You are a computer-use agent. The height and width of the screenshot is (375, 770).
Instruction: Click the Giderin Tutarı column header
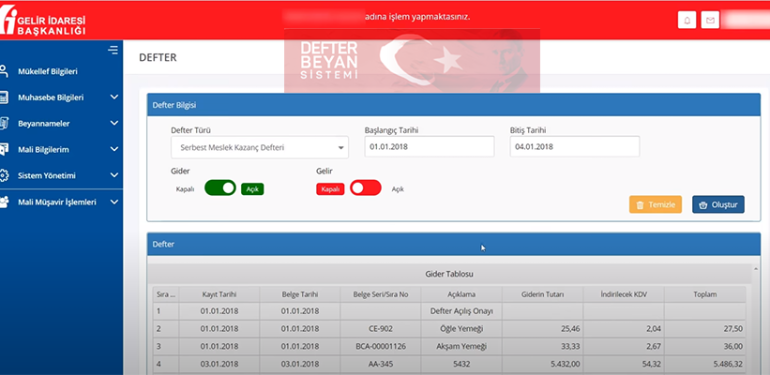click(543, 295)
